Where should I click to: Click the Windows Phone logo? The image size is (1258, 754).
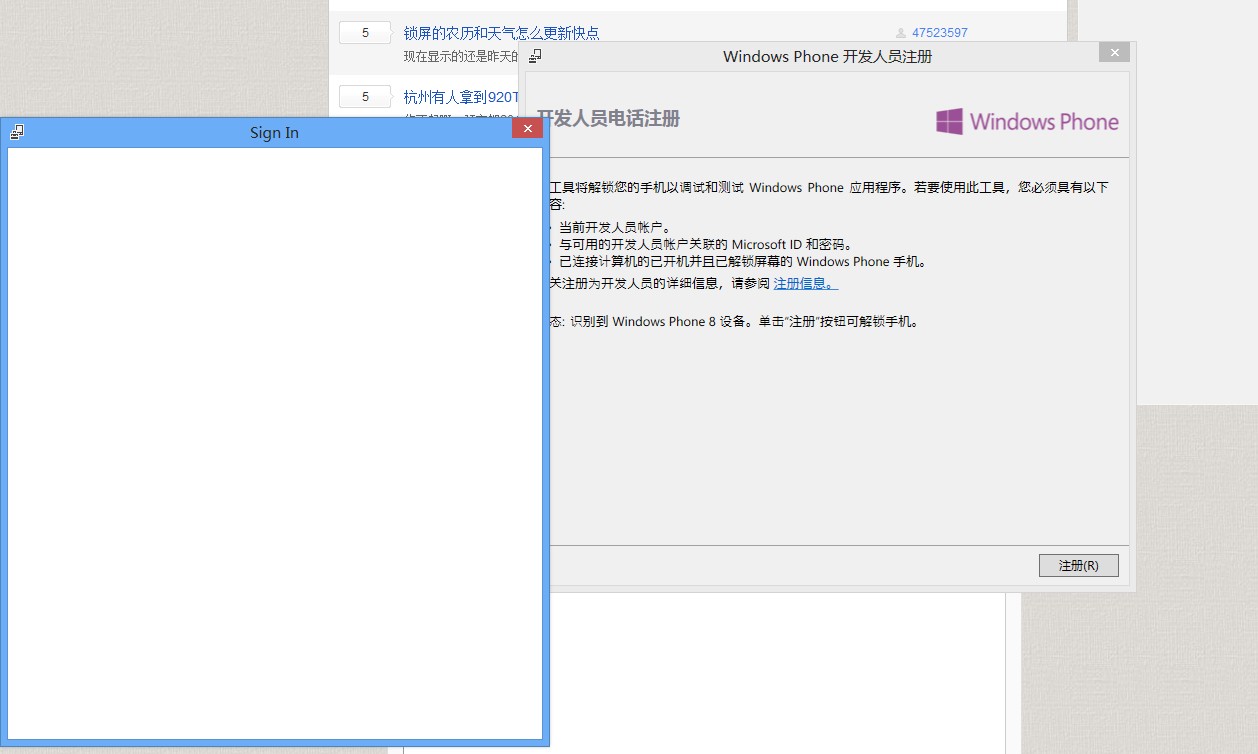point(1027,122)
